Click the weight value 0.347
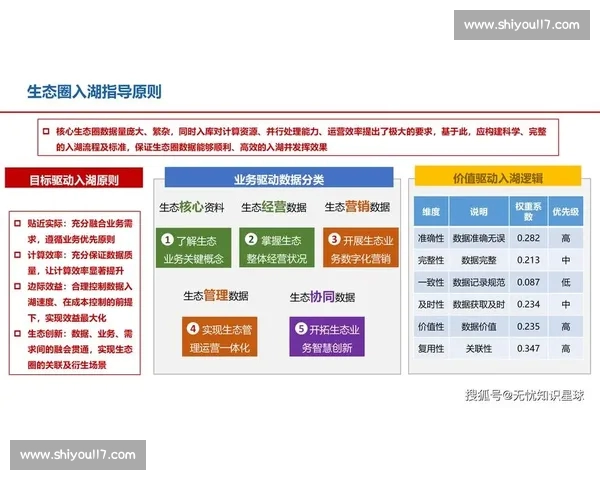Image resolution: width=600 pixels, height=480 pixels. [x=528, y=349]
